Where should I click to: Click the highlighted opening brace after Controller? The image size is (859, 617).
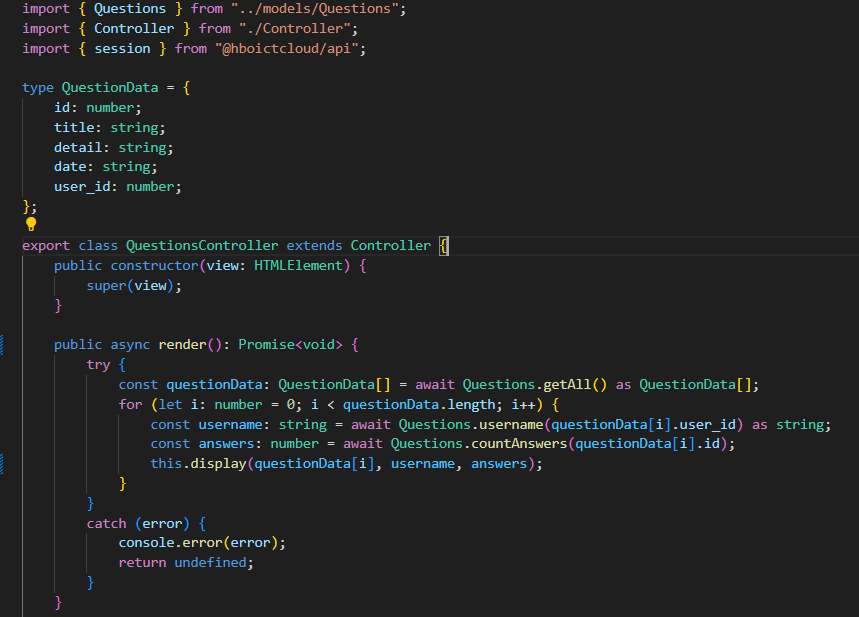pyautogui.click(x=444, y=245)
